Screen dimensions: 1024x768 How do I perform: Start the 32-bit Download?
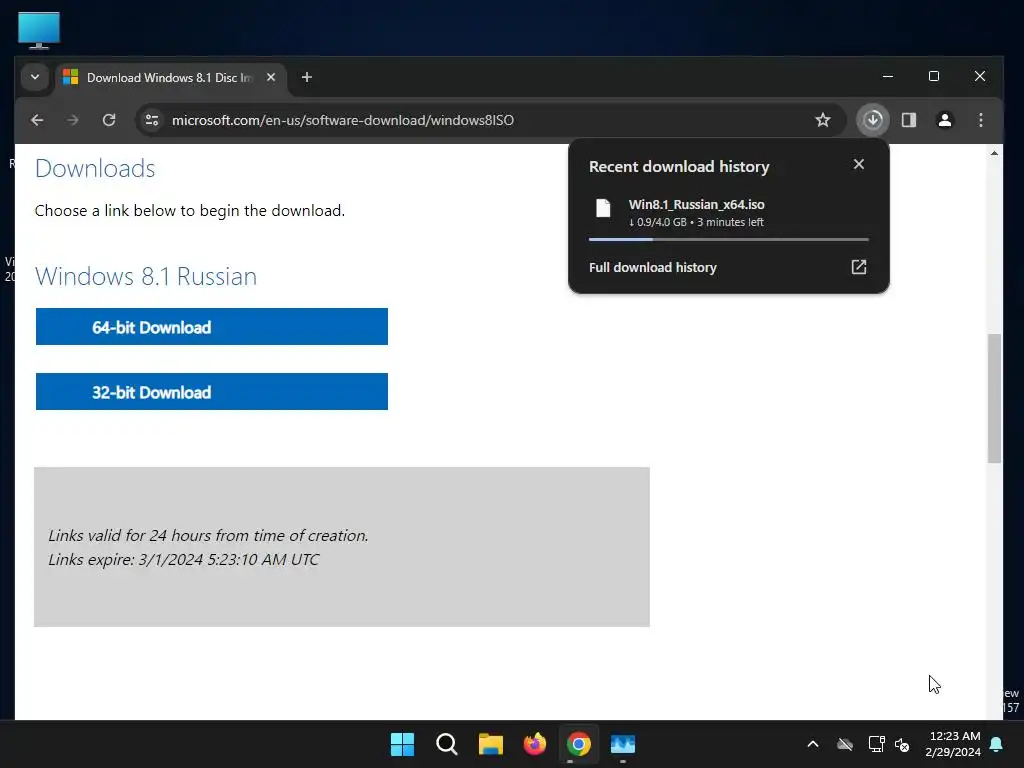[212, 392]
